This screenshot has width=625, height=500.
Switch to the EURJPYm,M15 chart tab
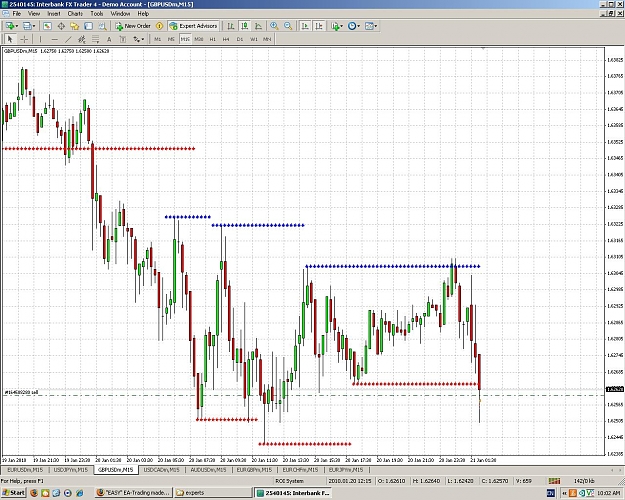(346, 470)
